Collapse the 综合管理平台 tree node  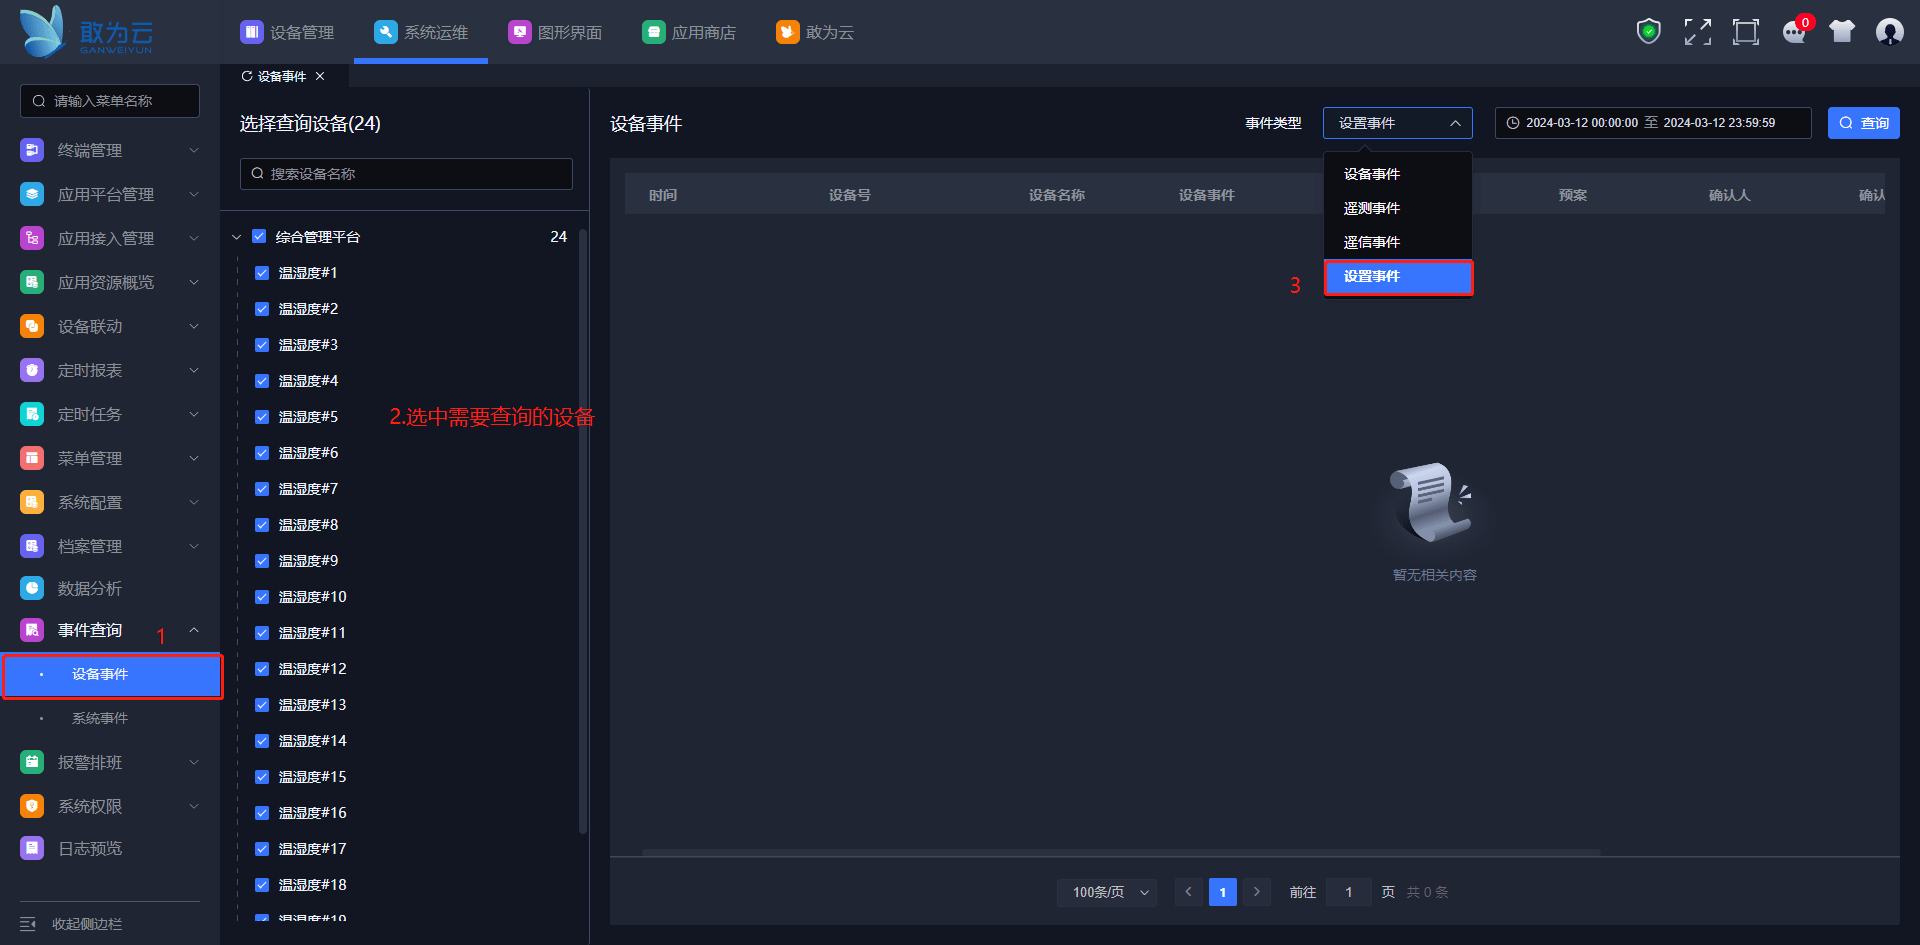click(237, 237)
